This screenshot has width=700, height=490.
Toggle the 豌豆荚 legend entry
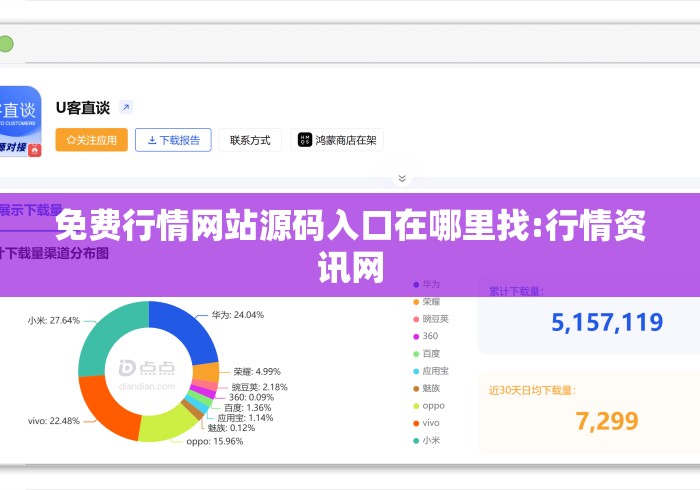coord(431,319)
